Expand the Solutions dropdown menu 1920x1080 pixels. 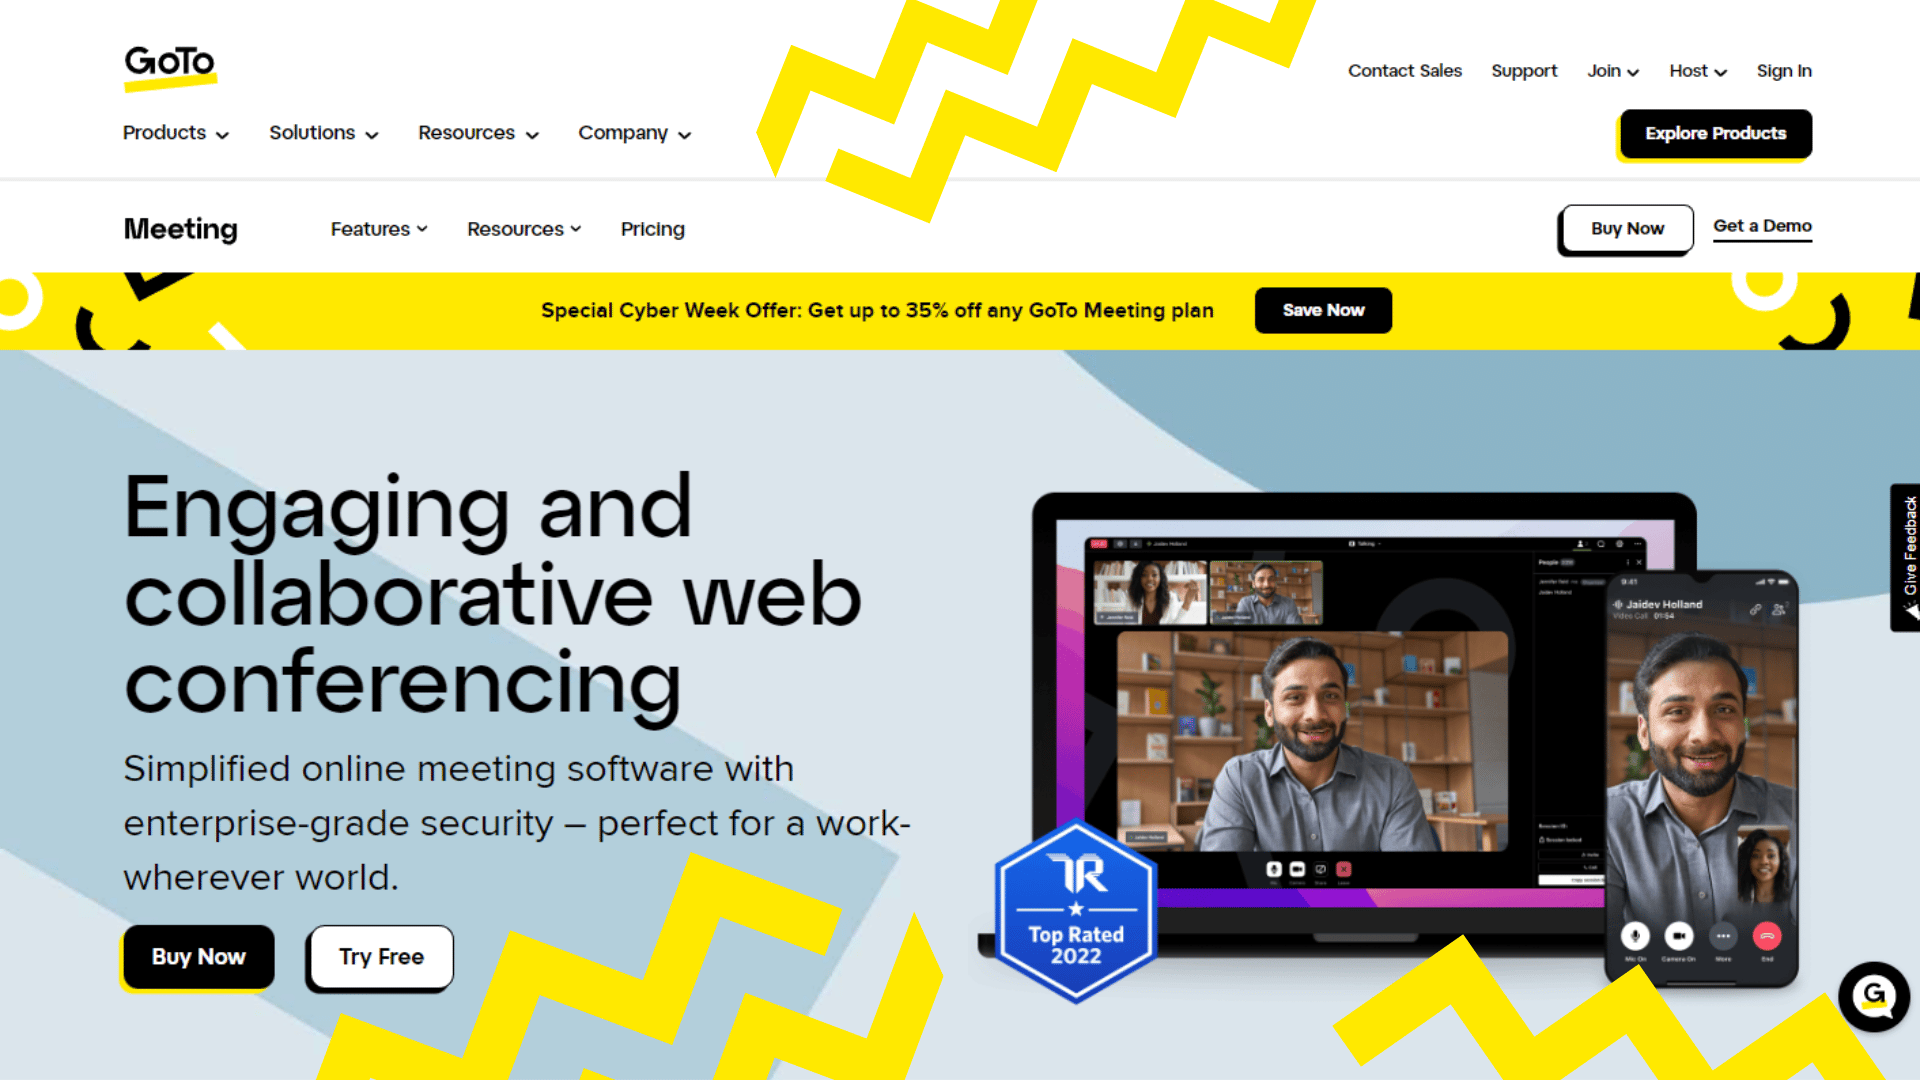tap(322, 132)
